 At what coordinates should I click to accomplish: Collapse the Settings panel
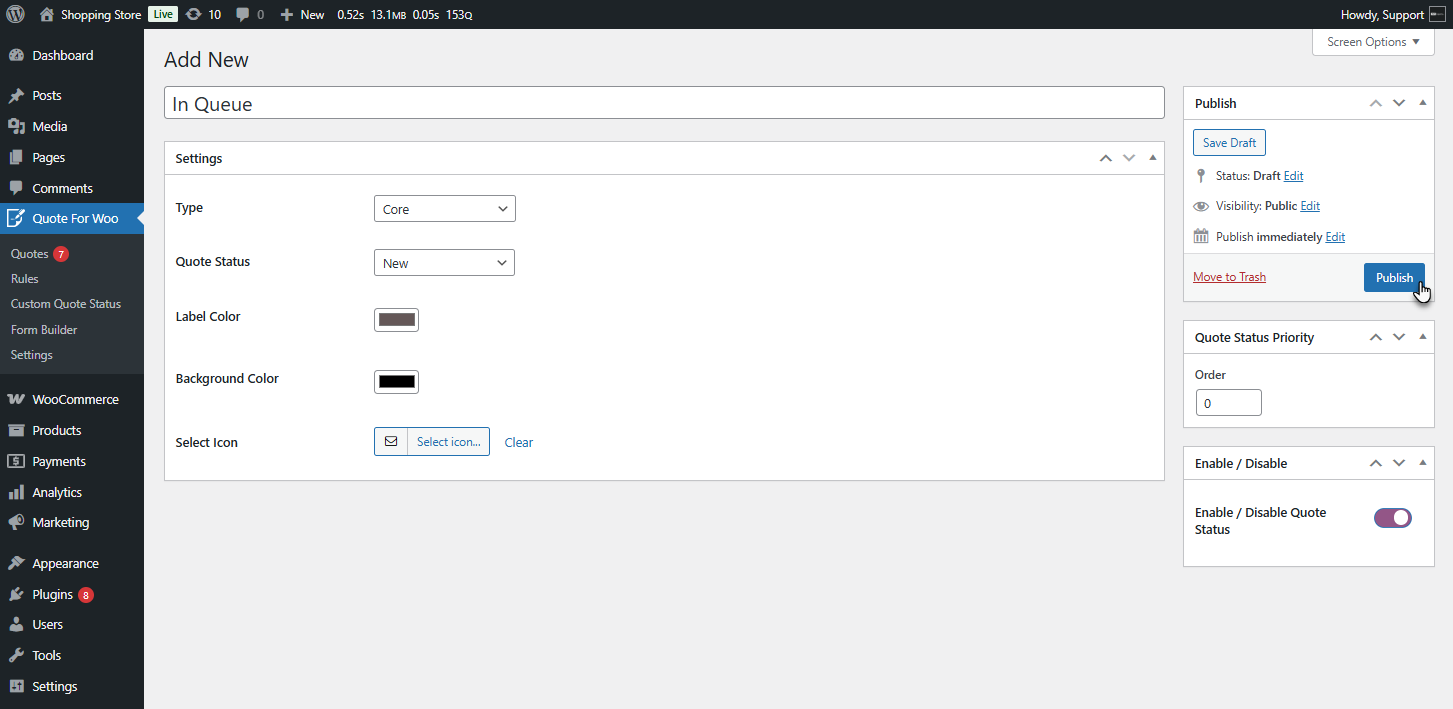1152,157
